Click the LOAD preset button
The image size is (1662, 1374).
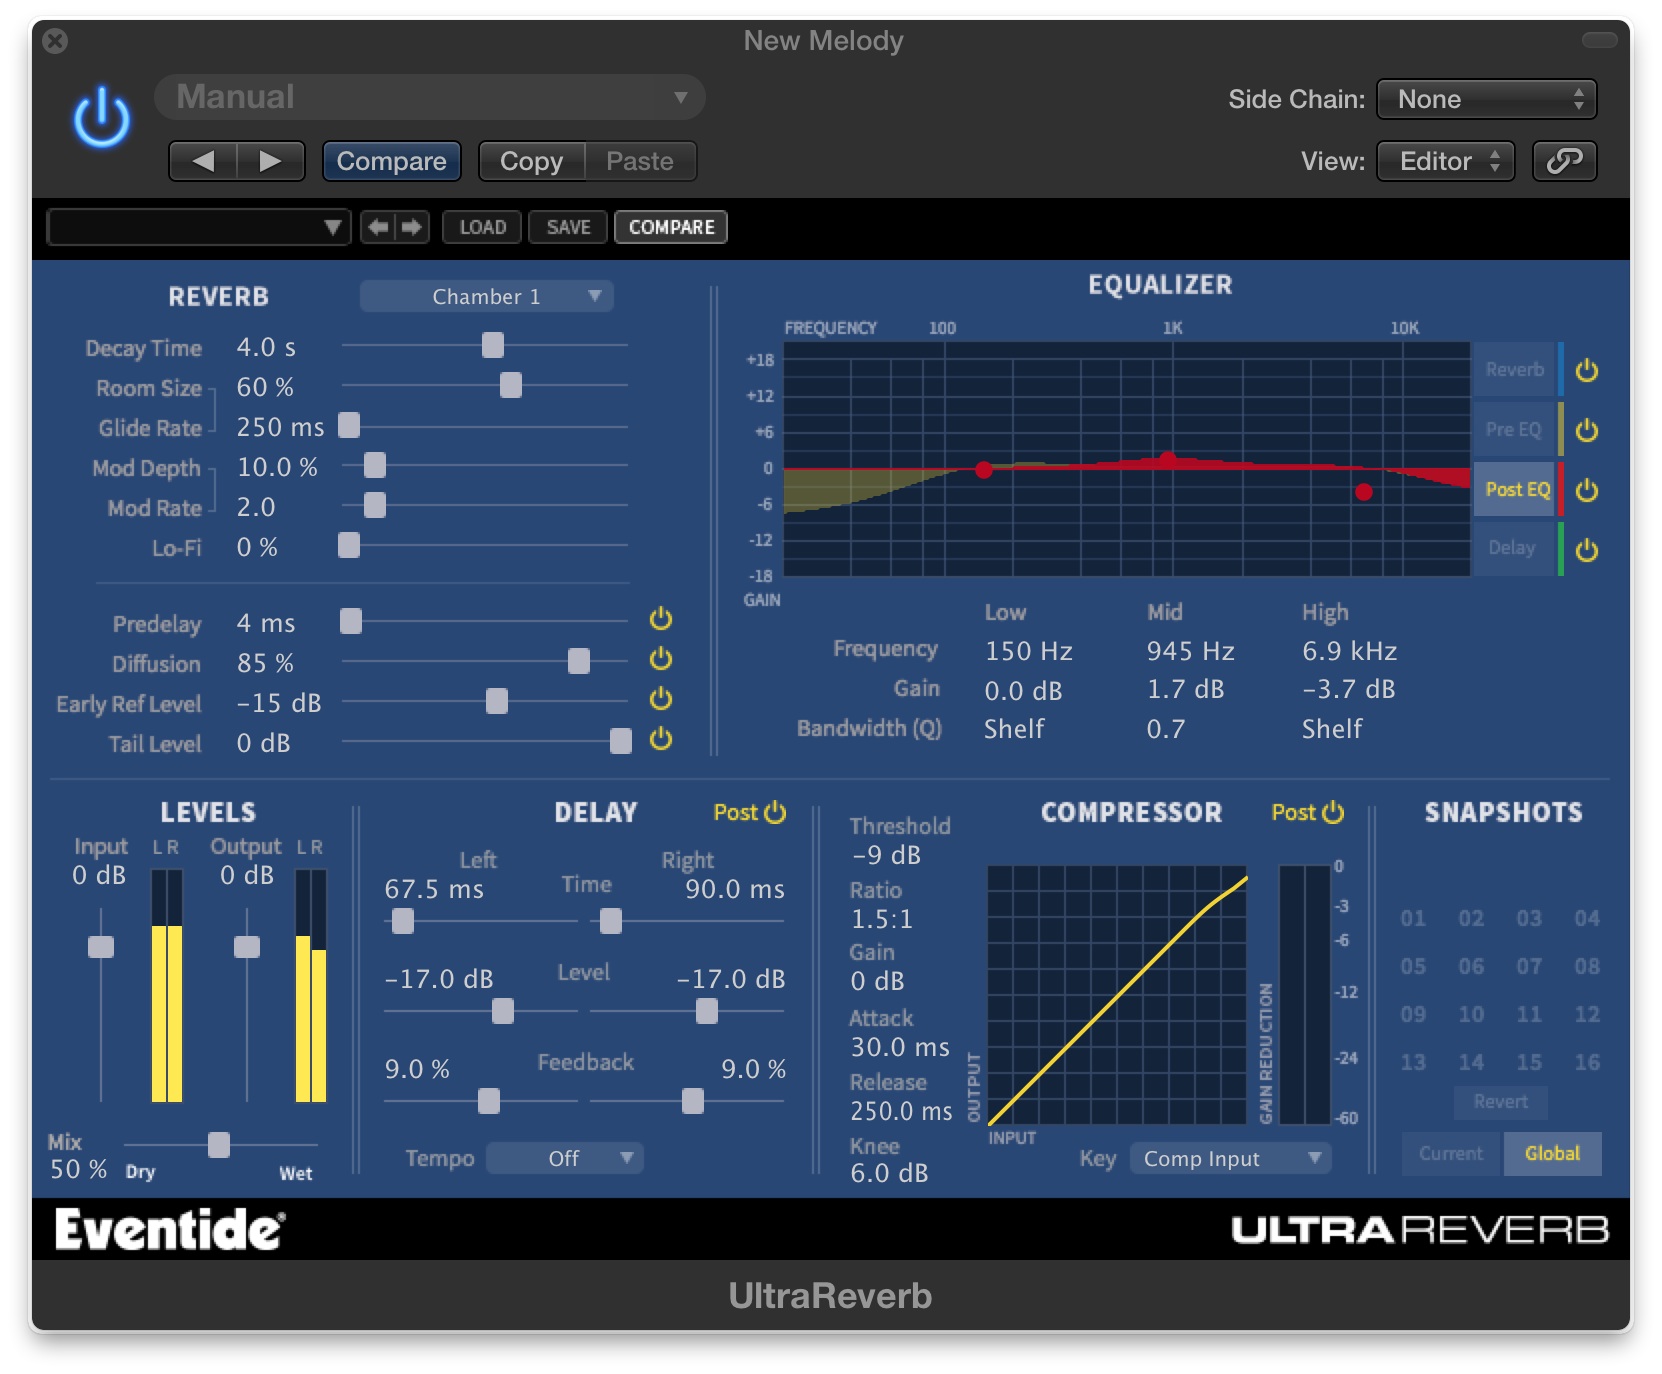tap(483, 227)
